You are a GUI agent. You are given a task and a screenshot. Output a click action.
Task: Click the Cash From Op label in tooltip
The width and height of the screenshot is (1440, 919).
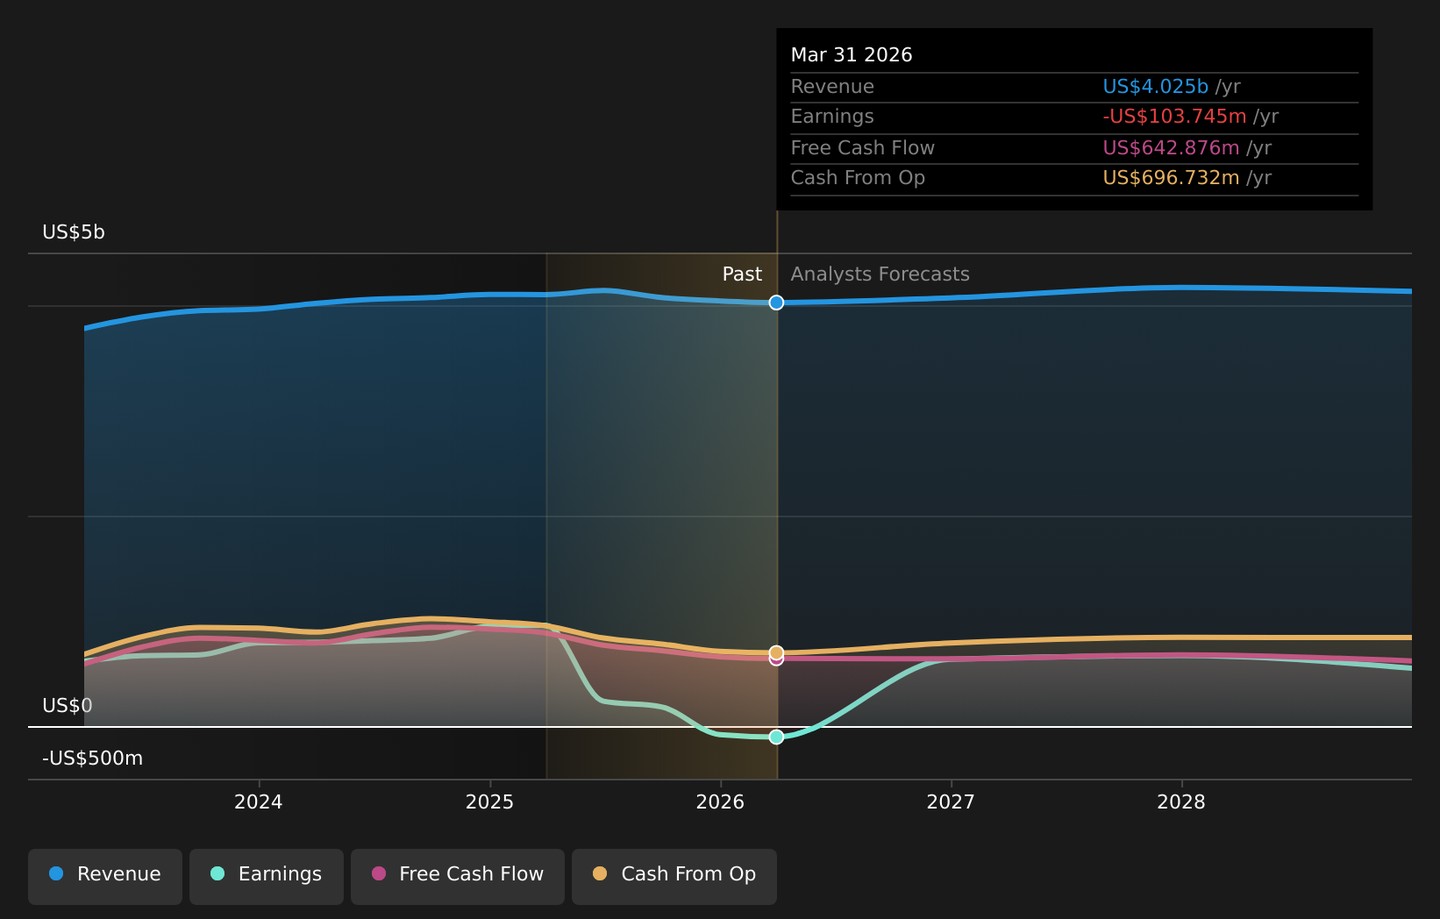858,178
